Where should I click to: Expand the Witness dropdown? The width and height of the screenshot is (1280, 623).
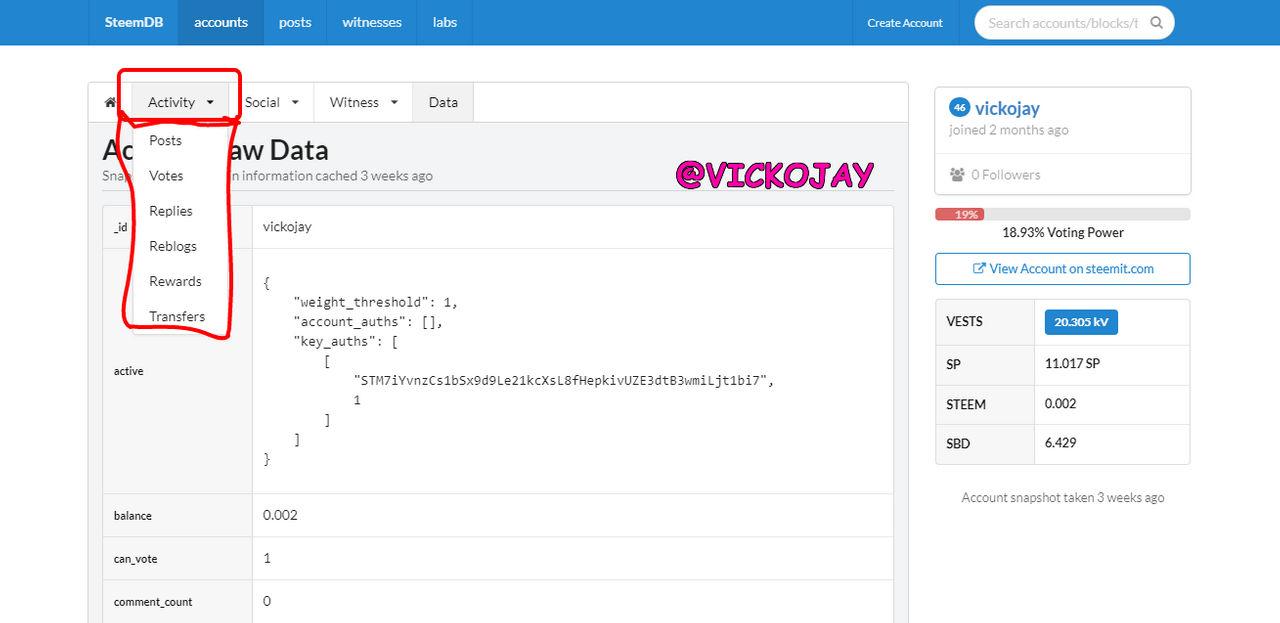tap(364, 102)
